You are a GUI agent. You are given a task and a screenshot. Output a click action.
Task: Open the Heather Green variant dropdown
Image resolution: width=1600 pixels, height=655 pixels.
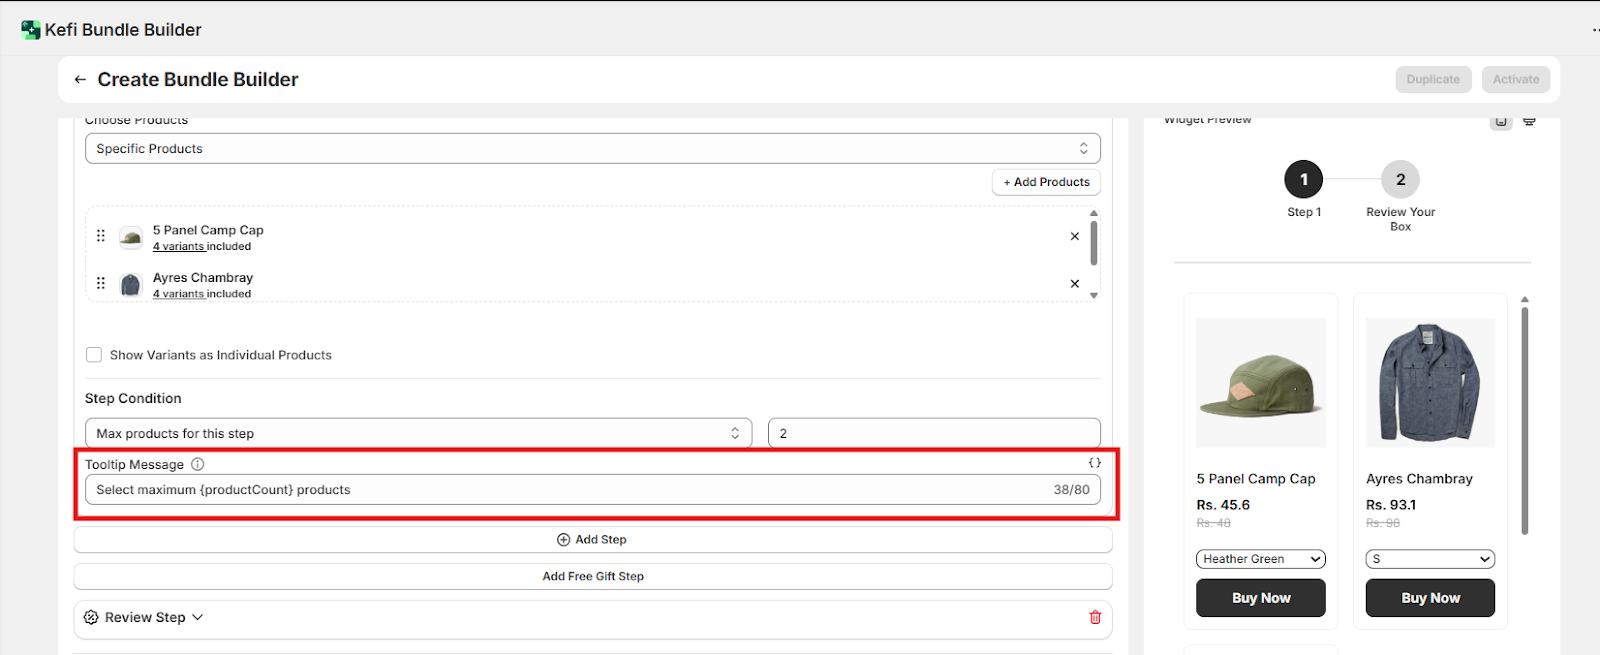1260,559
